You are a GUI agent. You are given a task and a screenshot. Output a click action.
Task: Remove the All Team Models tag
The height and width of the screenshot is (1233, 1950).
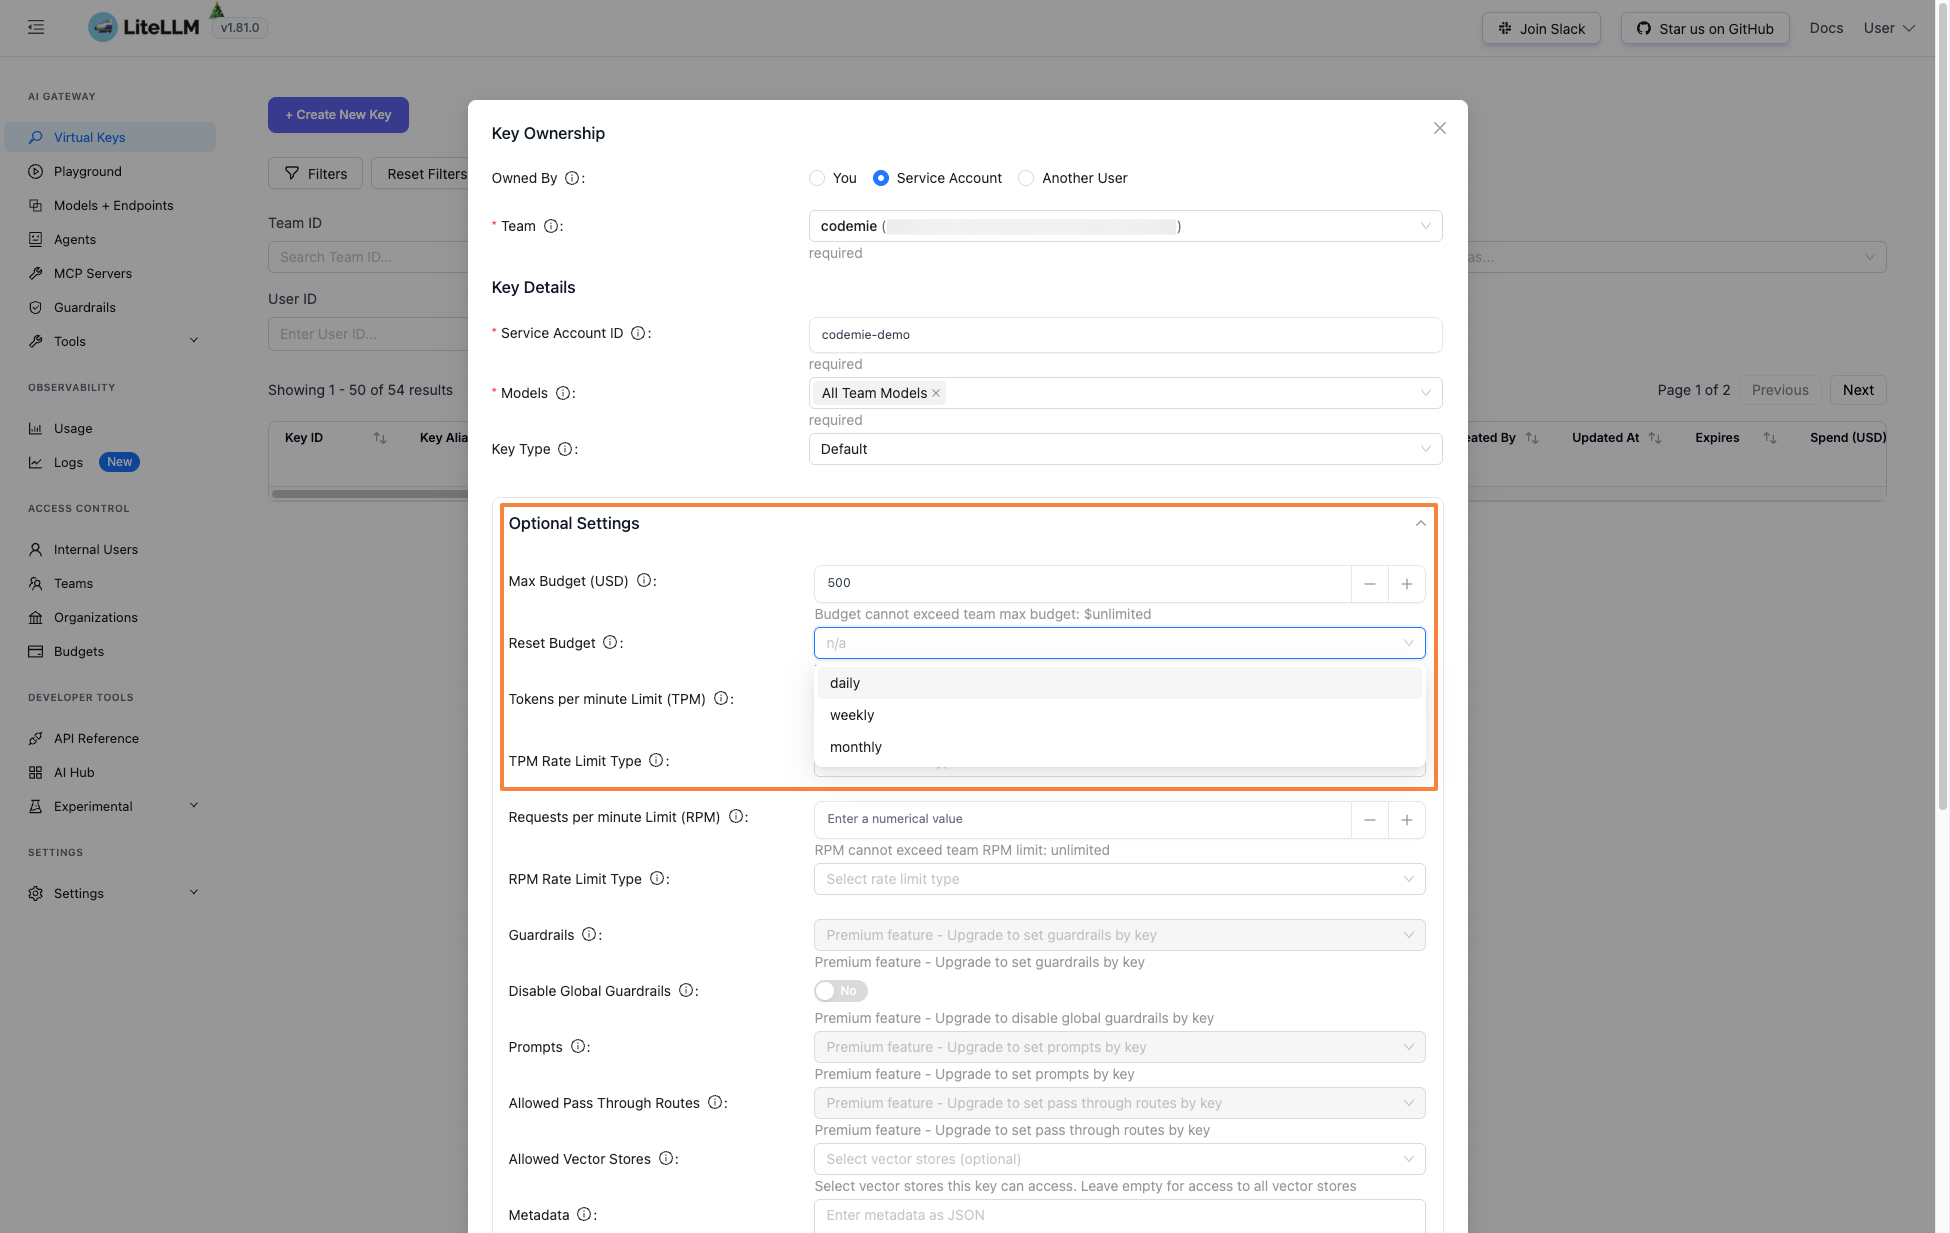coord(936,393)
